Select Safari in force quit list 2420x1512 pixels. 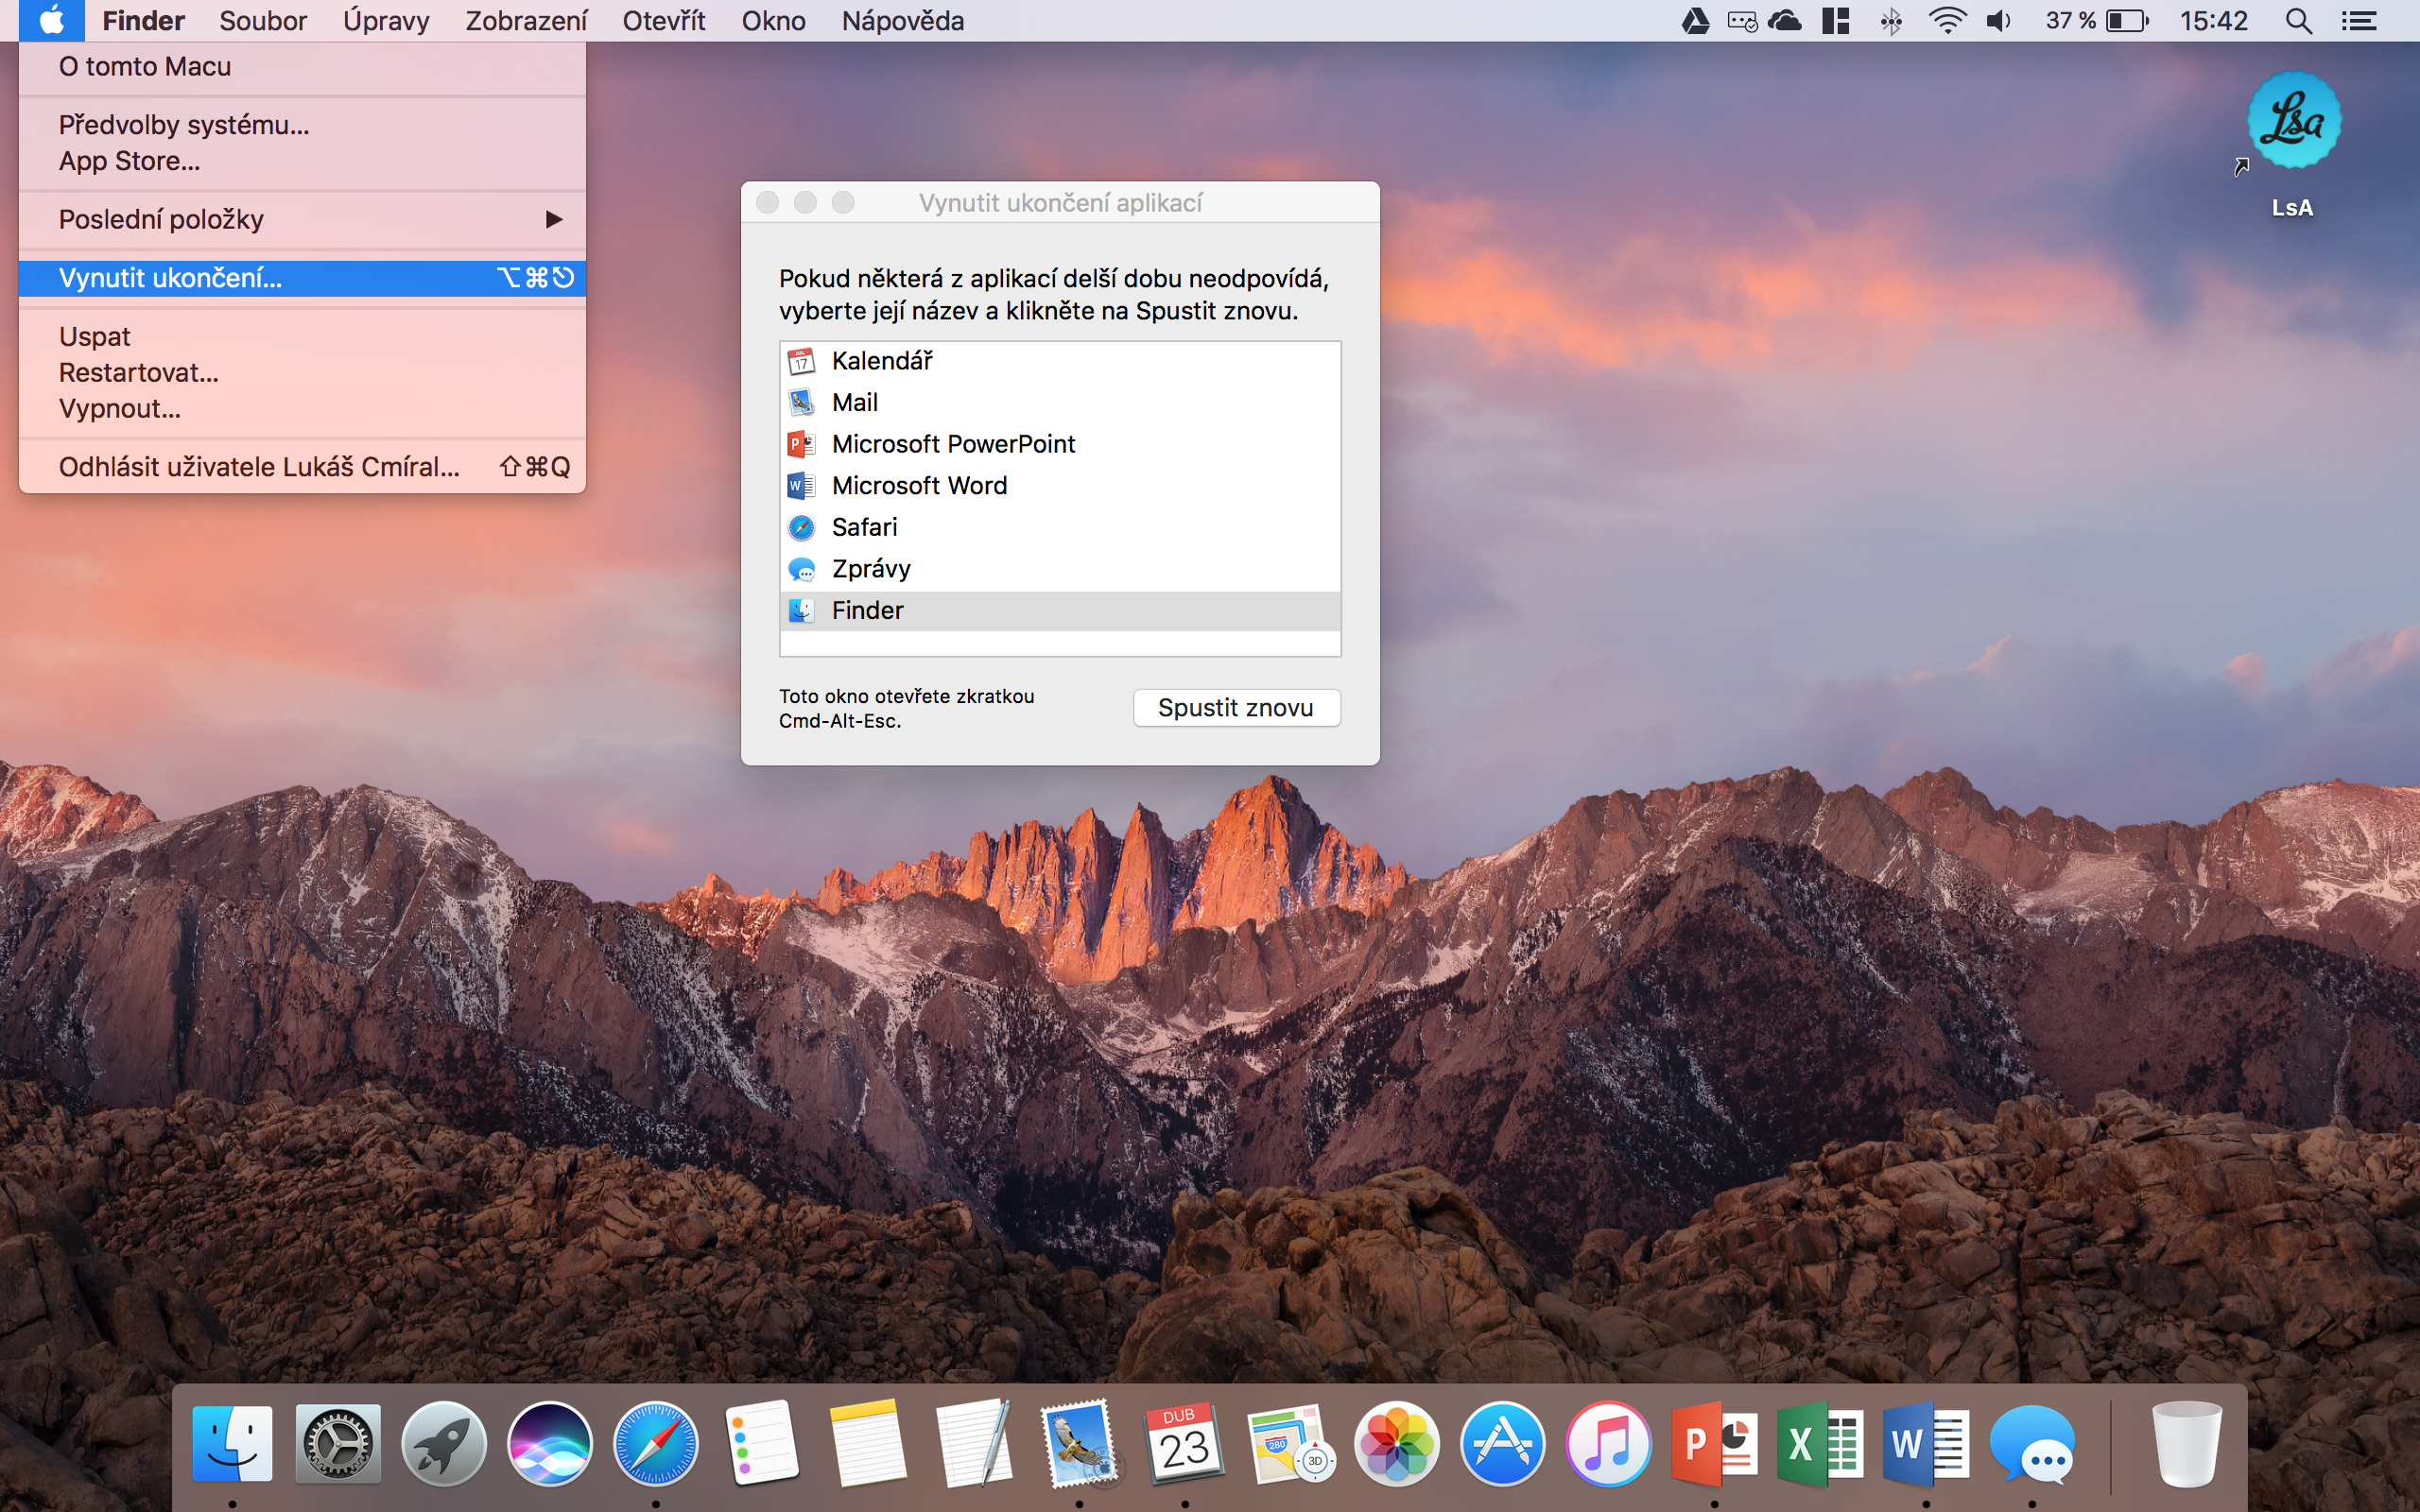click(x=864, y=527)
